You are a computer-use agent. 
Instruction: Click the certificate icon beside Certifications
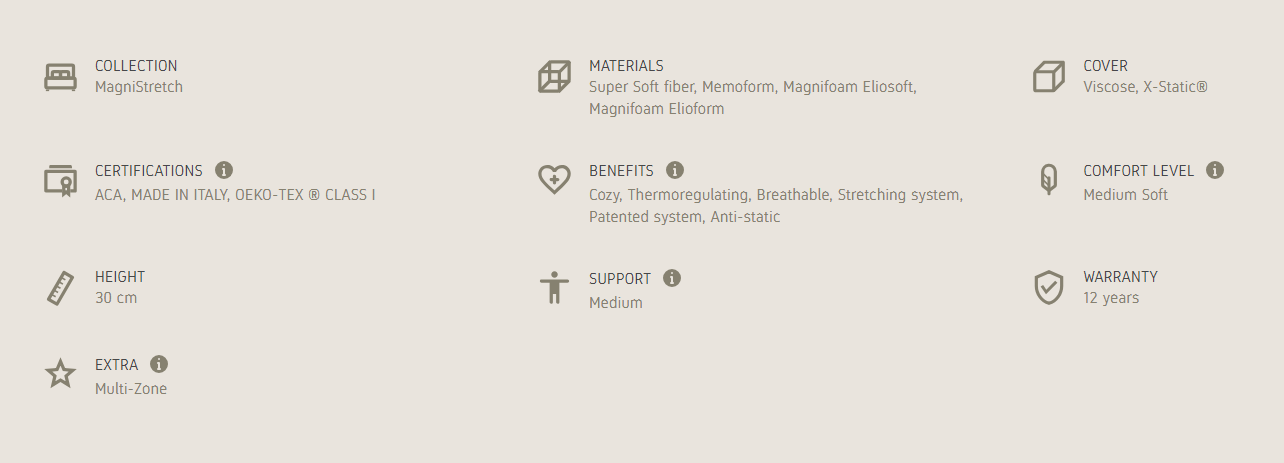(x=60, y=181)
